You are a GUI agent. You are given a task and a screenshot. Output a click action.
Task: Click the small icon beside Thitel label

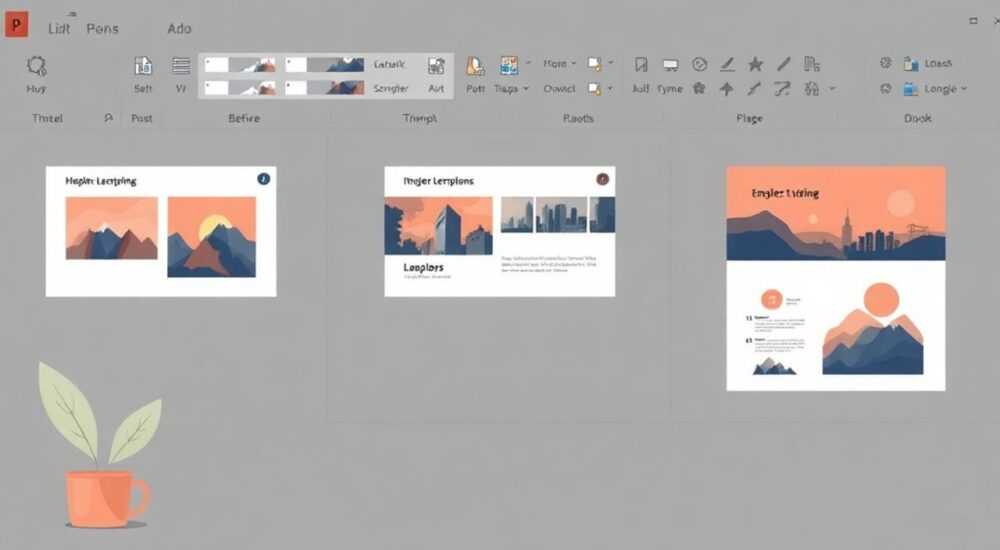pos(108,118)
